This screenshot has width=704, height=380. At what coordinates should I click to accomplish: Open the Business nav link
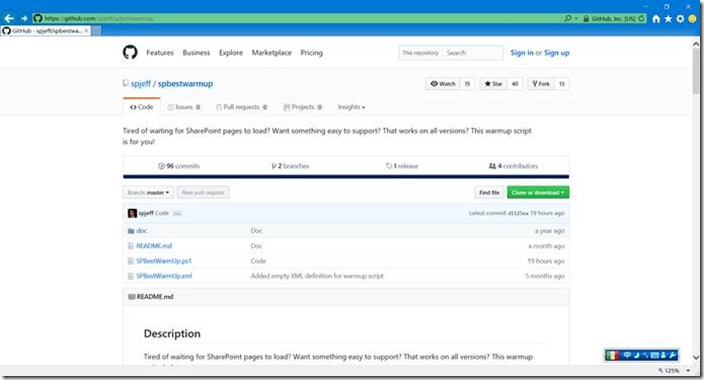tap(196, 53)
